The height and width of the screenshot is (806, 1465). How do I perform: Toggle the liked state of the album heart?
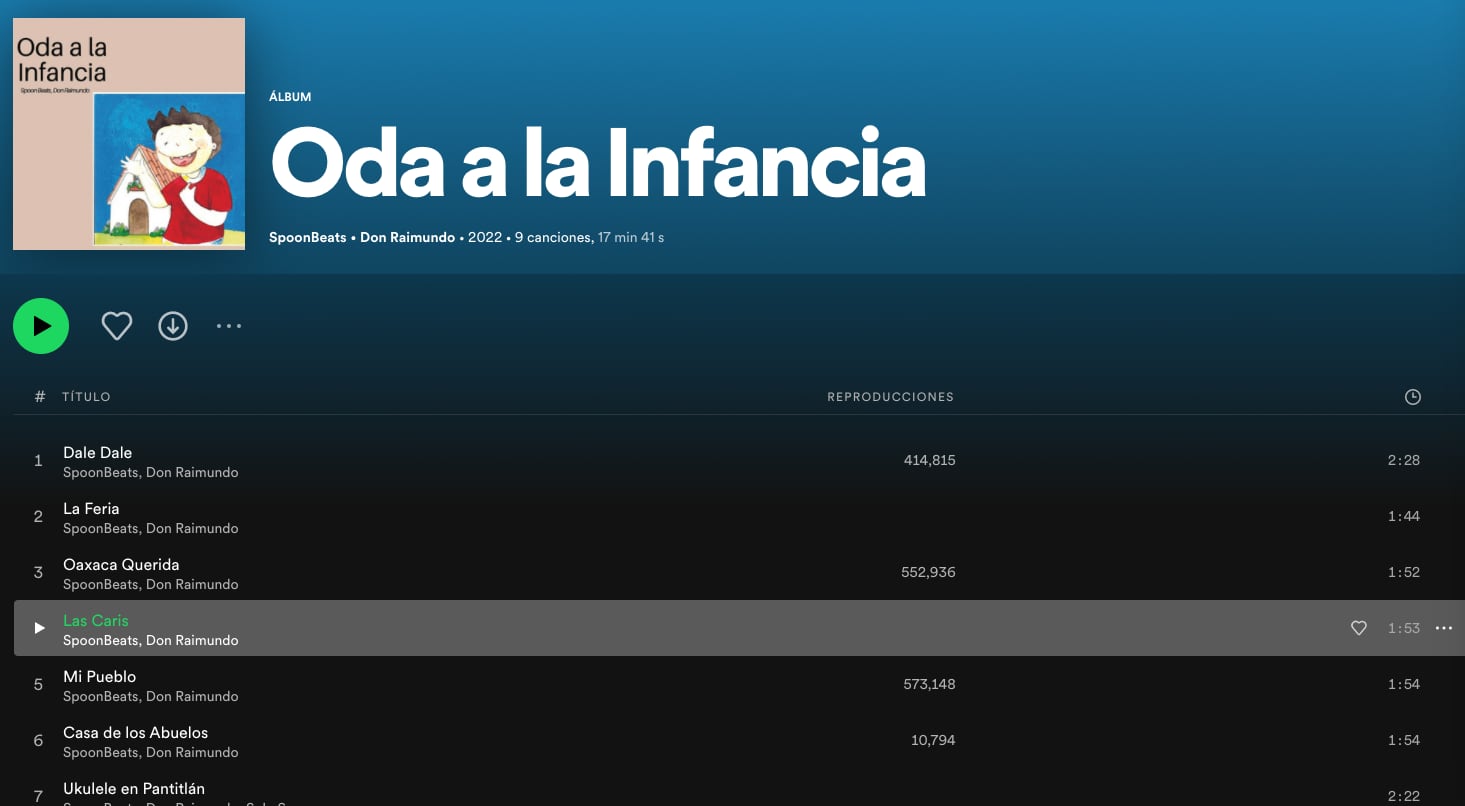point(116,325)
